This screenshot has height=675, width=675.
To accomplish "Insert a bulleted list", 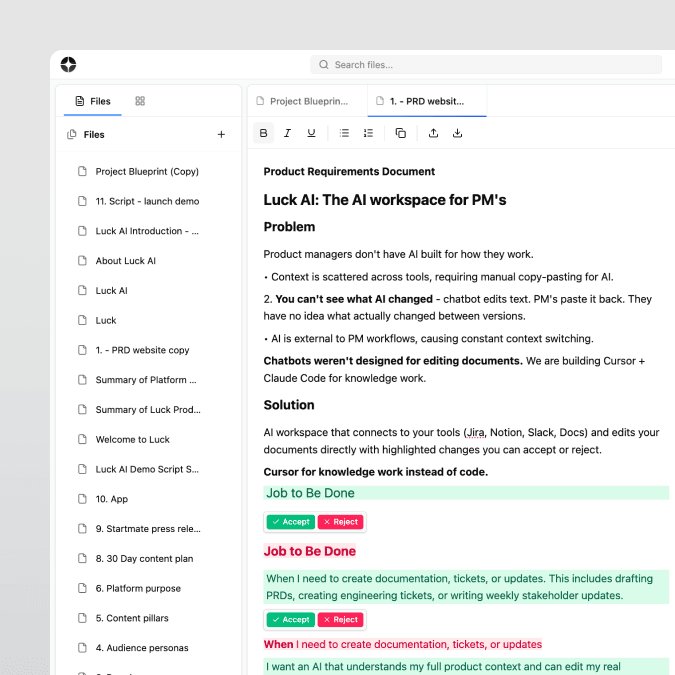I will coord(344,133).
